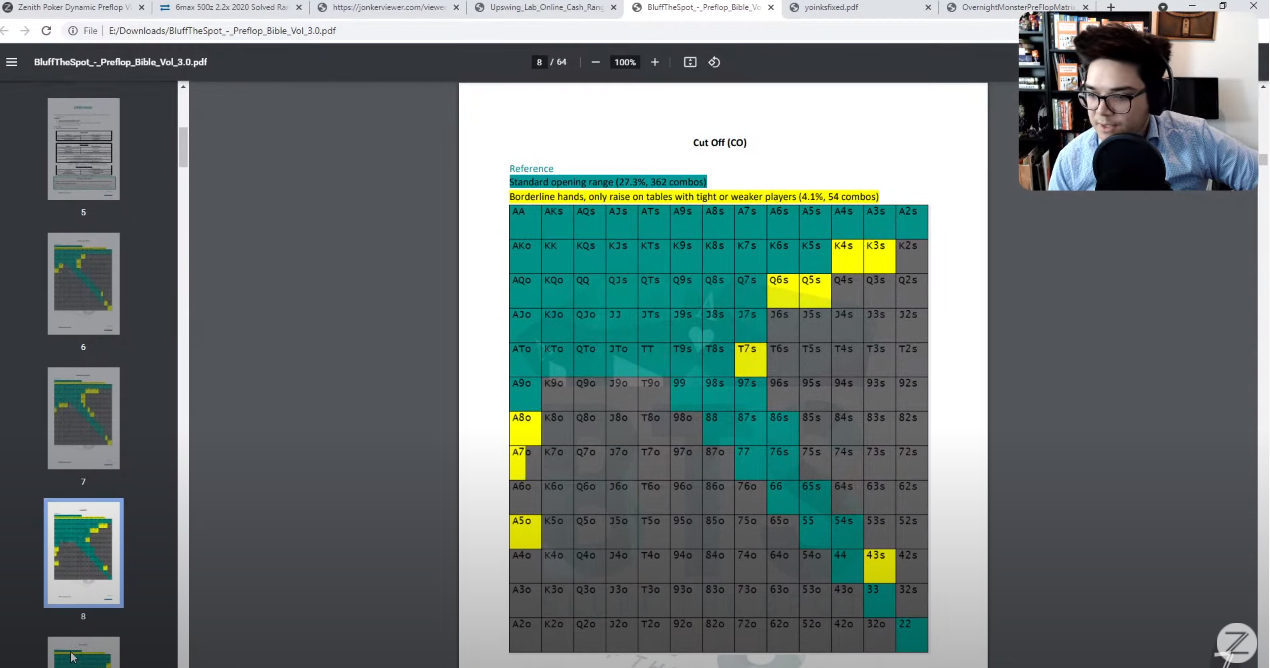Click the yellow K4s cell in the chart
Screen dimensions: 1270x668
(847, 256)
